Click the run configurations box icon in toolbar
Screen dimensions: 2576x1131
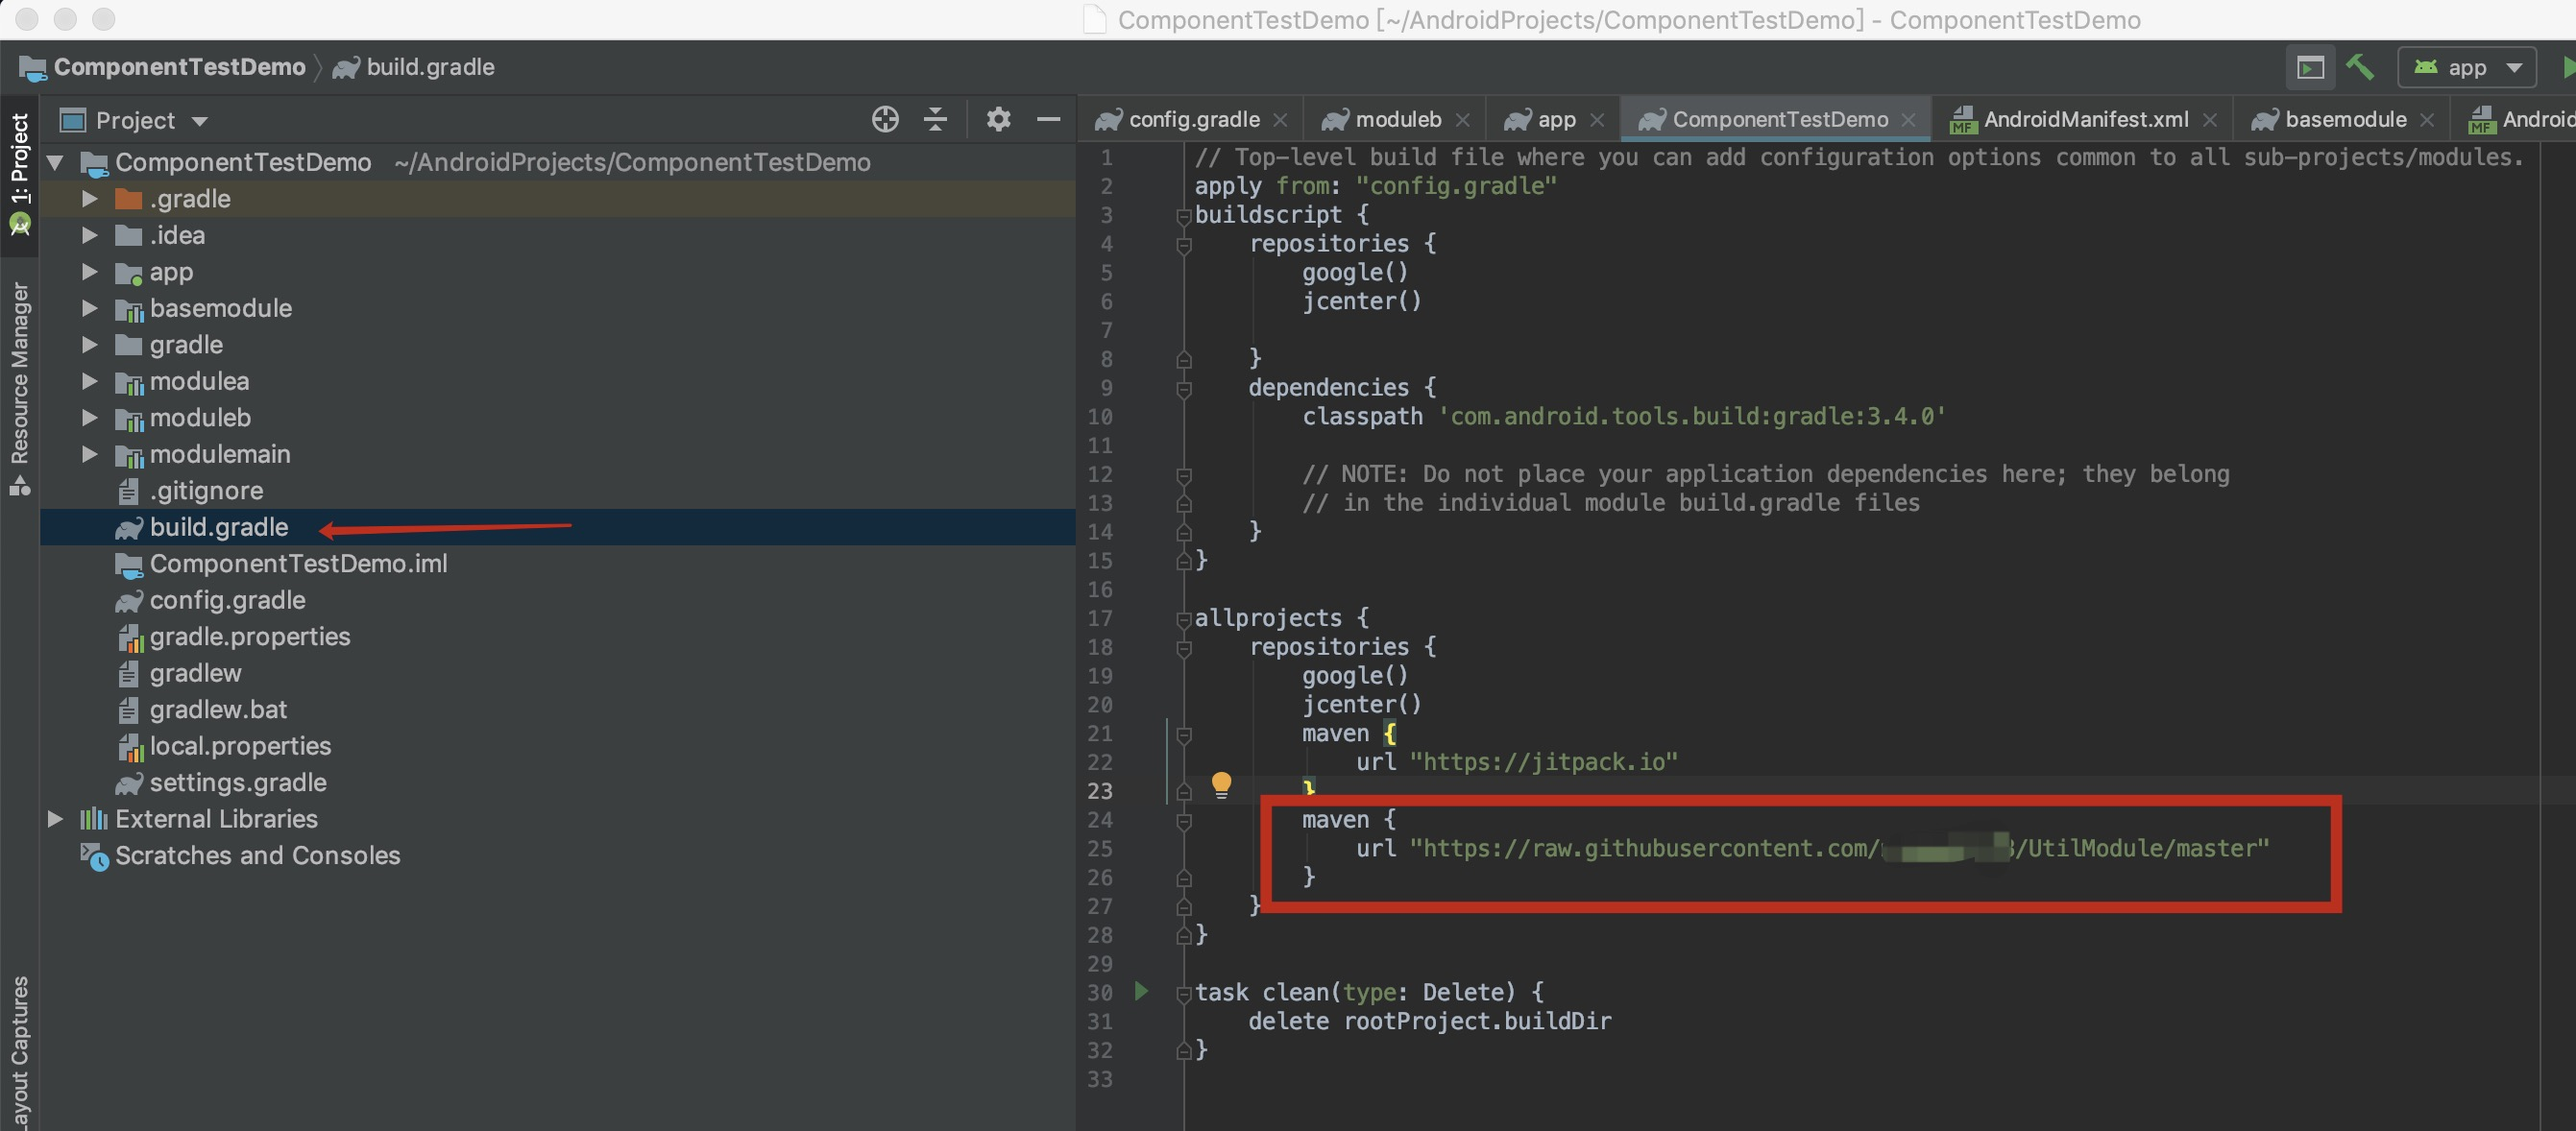pos(2310,68)
